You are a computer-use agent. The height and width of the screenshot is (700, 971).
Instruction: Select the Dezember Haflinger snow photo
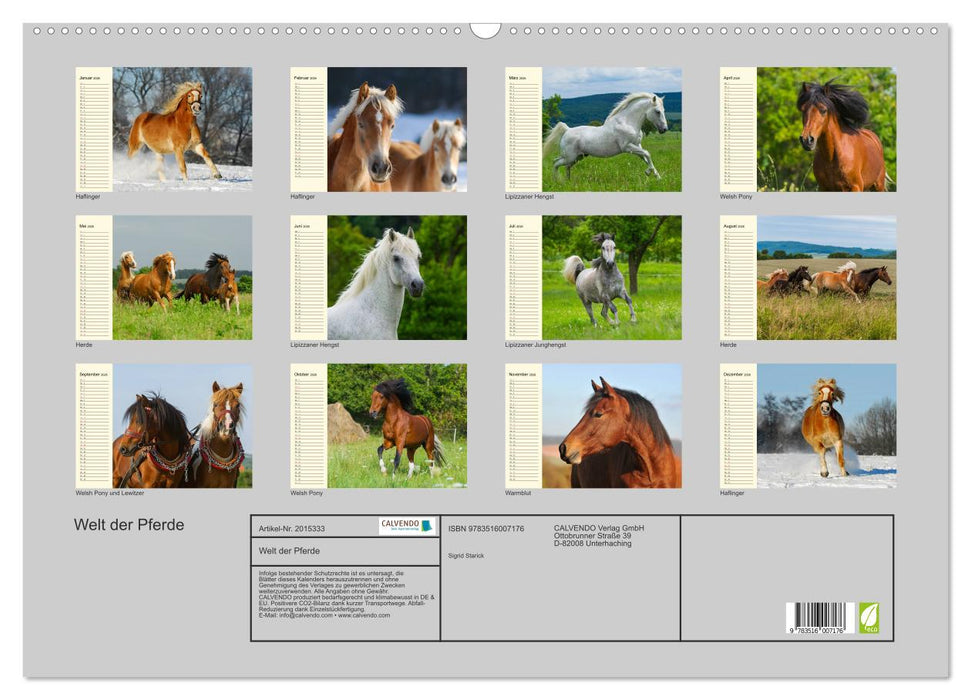(826, 425)
